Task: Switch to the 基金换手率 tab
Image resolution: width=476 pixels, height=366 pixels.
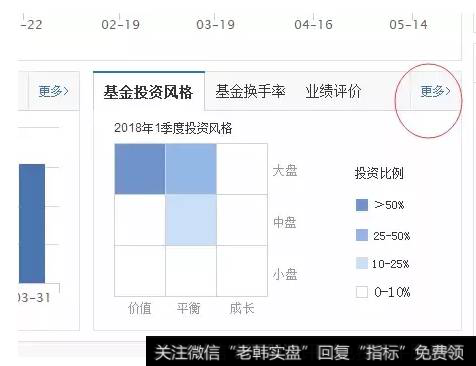Action: tap(250, 91)
